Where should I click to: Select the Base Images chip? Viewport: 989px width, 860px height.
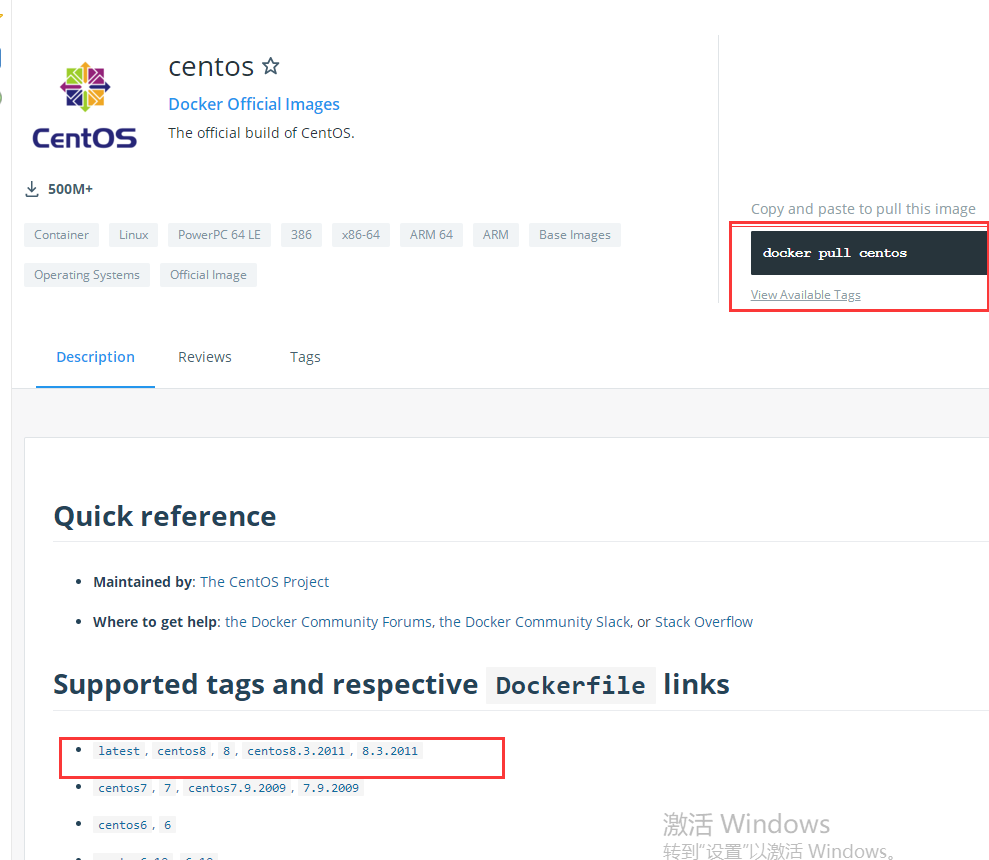pos(575,235)
